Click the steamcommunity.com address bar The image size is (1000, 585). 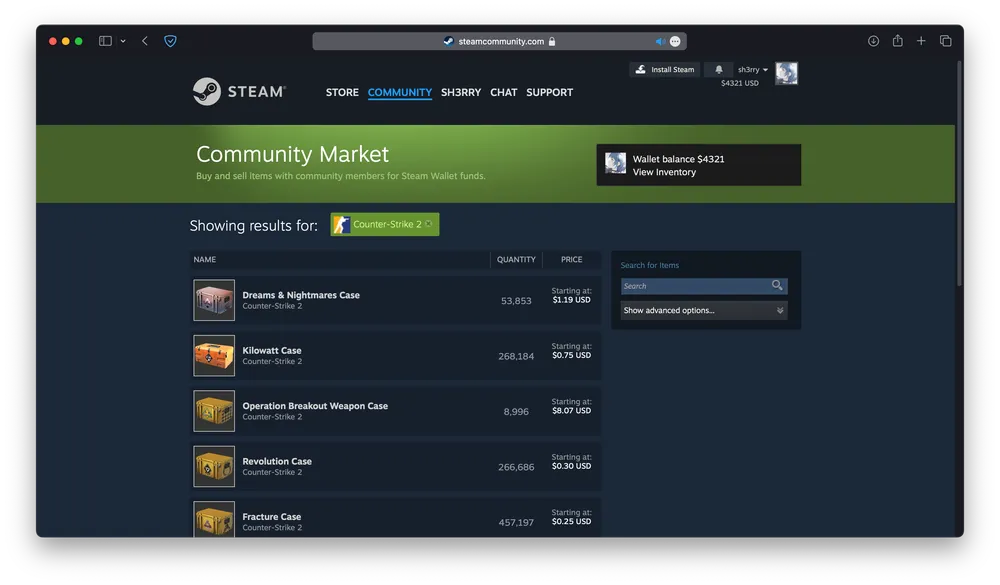tap(499, 41)
